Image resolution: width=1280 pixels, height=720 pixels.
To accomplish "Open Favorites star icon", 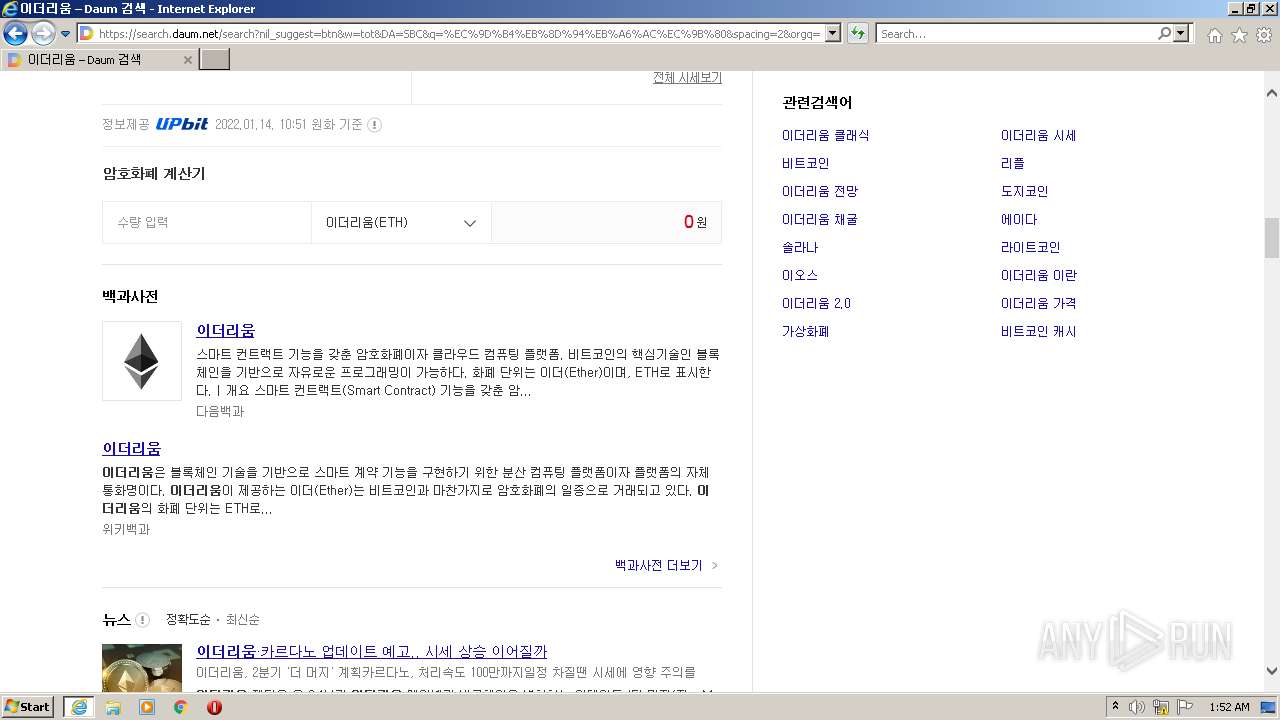I will point(1239,35).
